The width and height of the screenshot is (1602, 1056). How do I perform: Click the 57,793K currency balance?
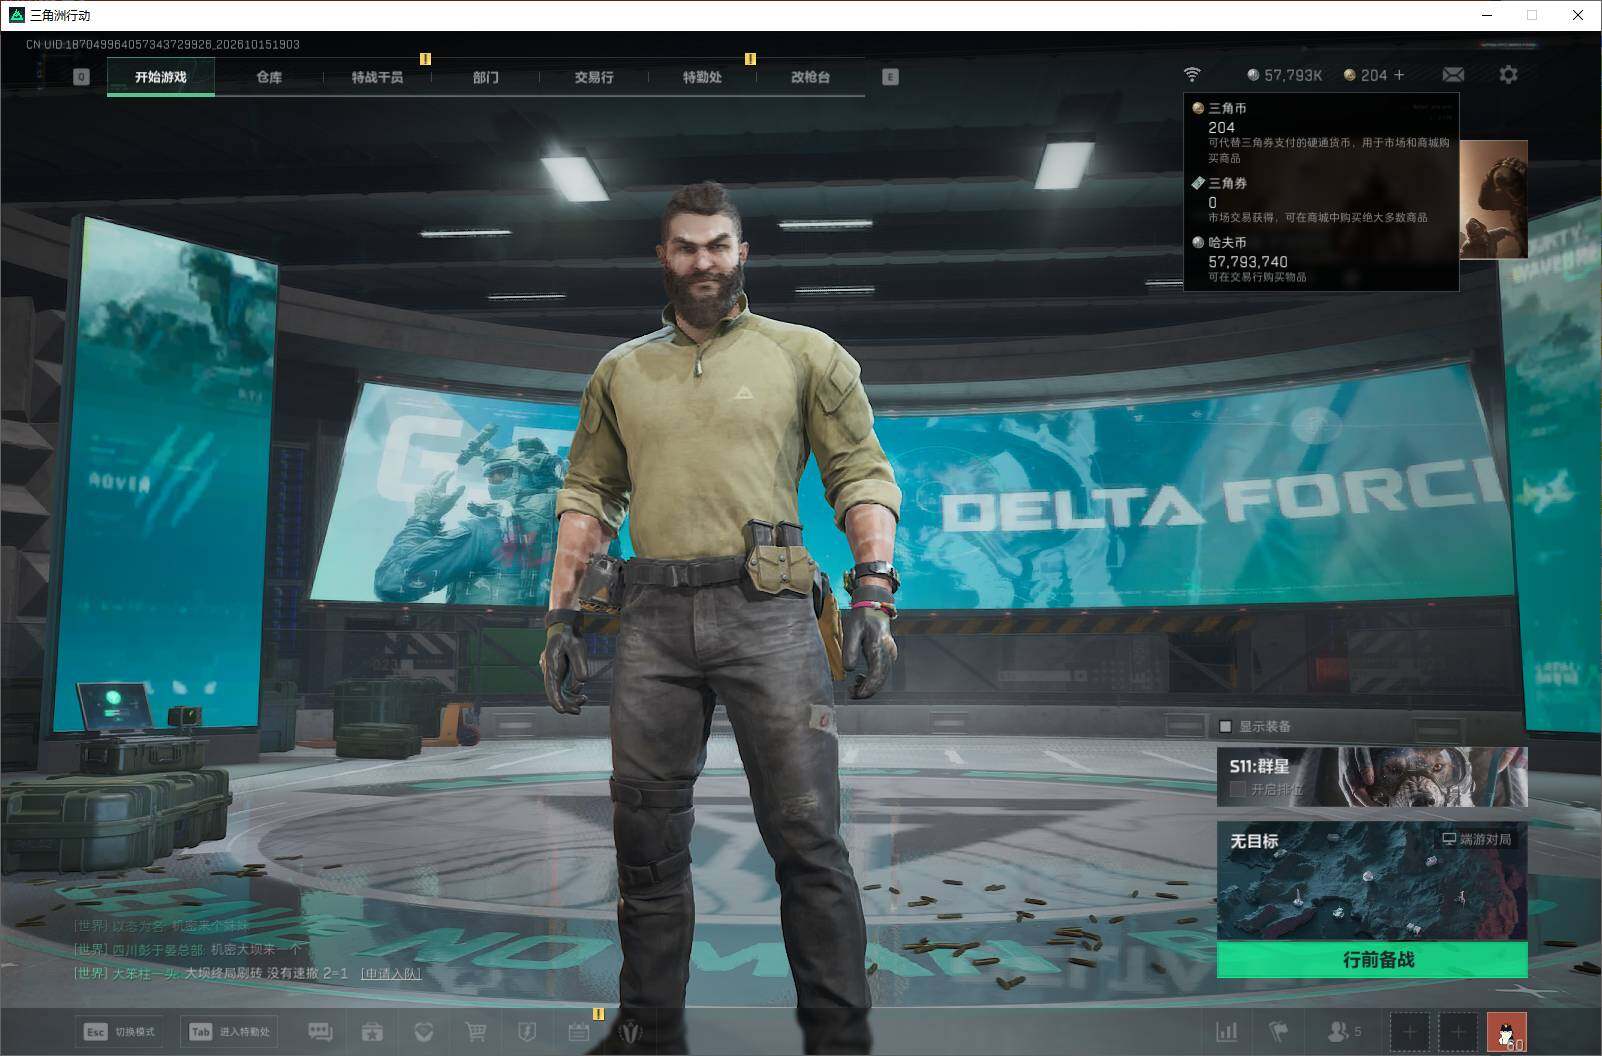(x=1285, y=75)
